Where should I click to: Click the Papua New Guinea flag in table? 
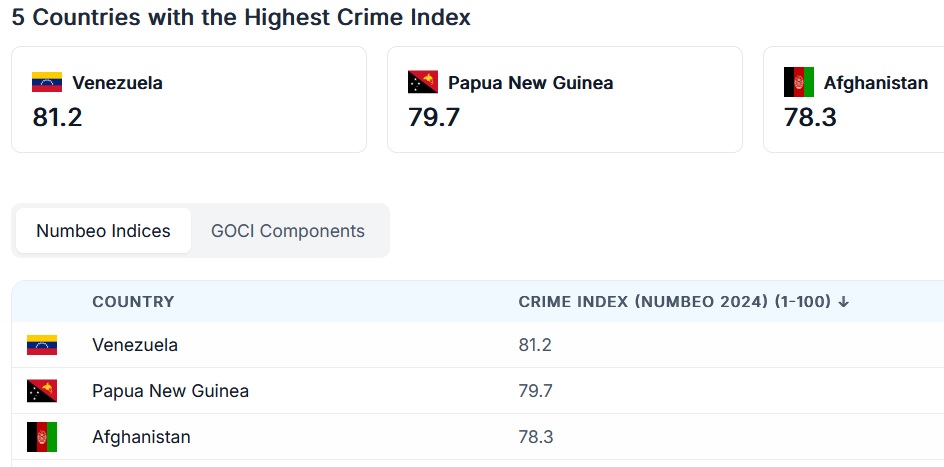(42, 391)
